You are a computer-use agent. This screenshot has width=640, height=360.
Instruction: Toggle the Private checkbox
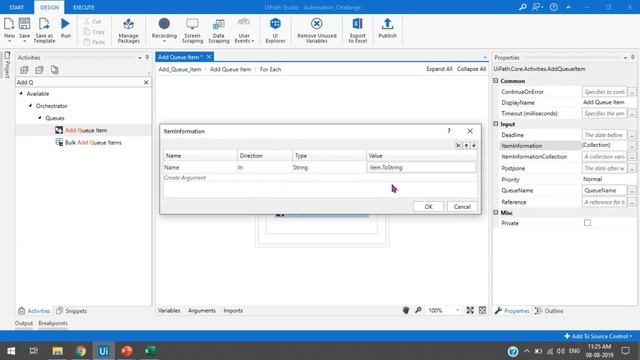587,223
